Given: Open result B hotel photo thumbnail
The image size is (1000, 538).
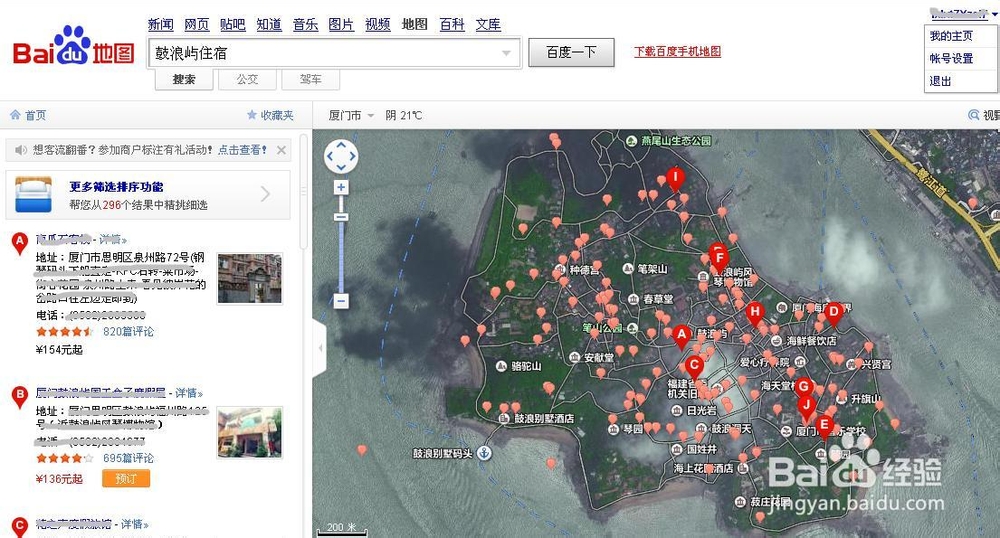Looking at the screenshot, I should point(249,432).
